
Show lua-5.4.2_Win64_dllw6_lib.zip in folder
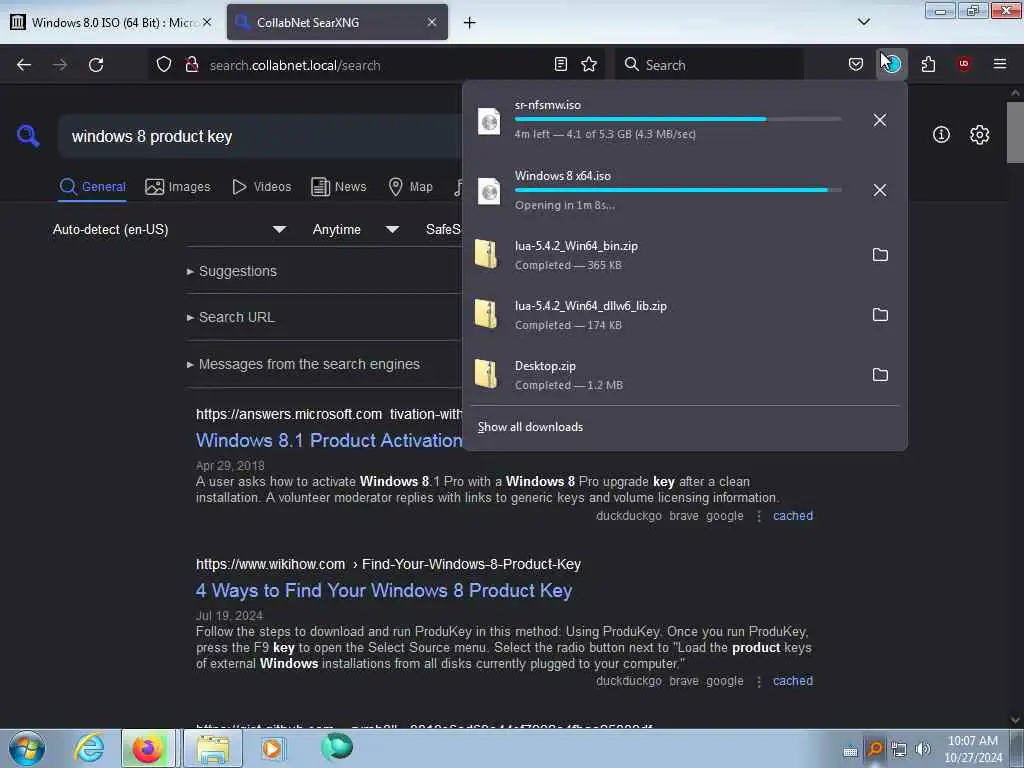click(x=880, y=315)
